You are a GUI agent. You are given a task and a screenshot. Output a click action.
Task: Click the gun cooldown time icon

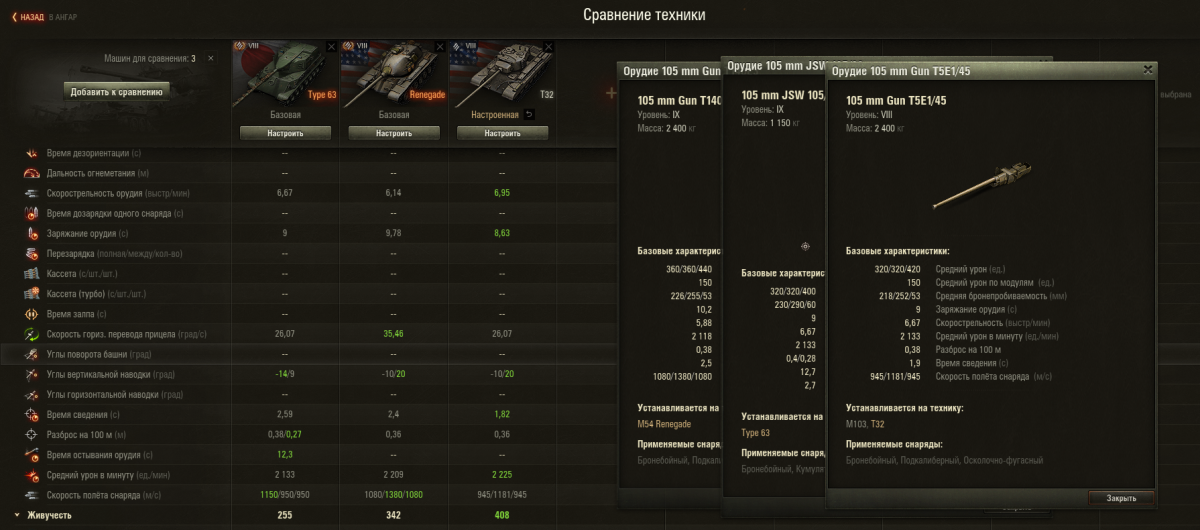pyautogui.click(x=31, y=454)
